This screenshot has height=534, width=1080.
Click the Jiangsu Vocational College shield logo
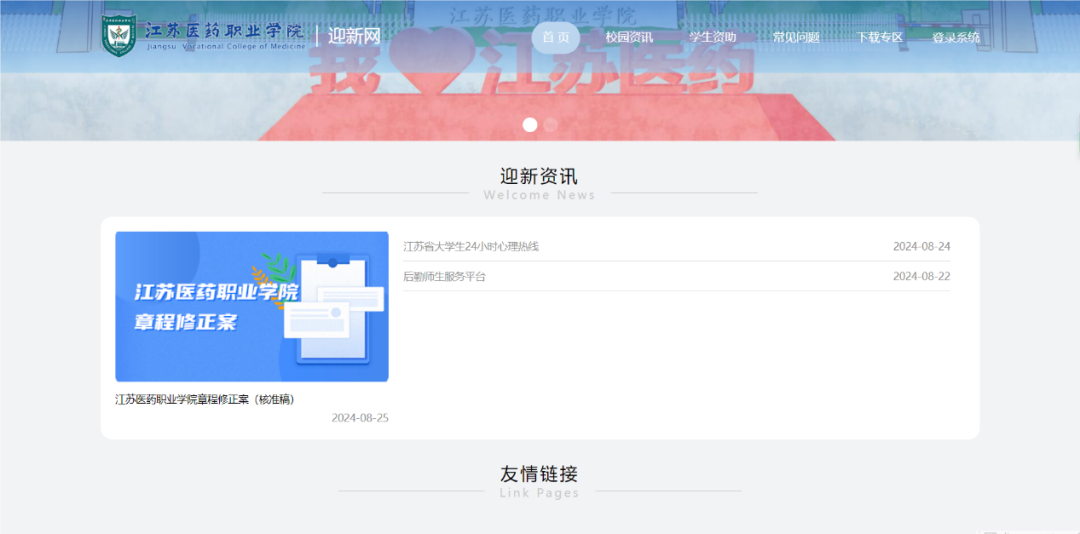point(119,35)
